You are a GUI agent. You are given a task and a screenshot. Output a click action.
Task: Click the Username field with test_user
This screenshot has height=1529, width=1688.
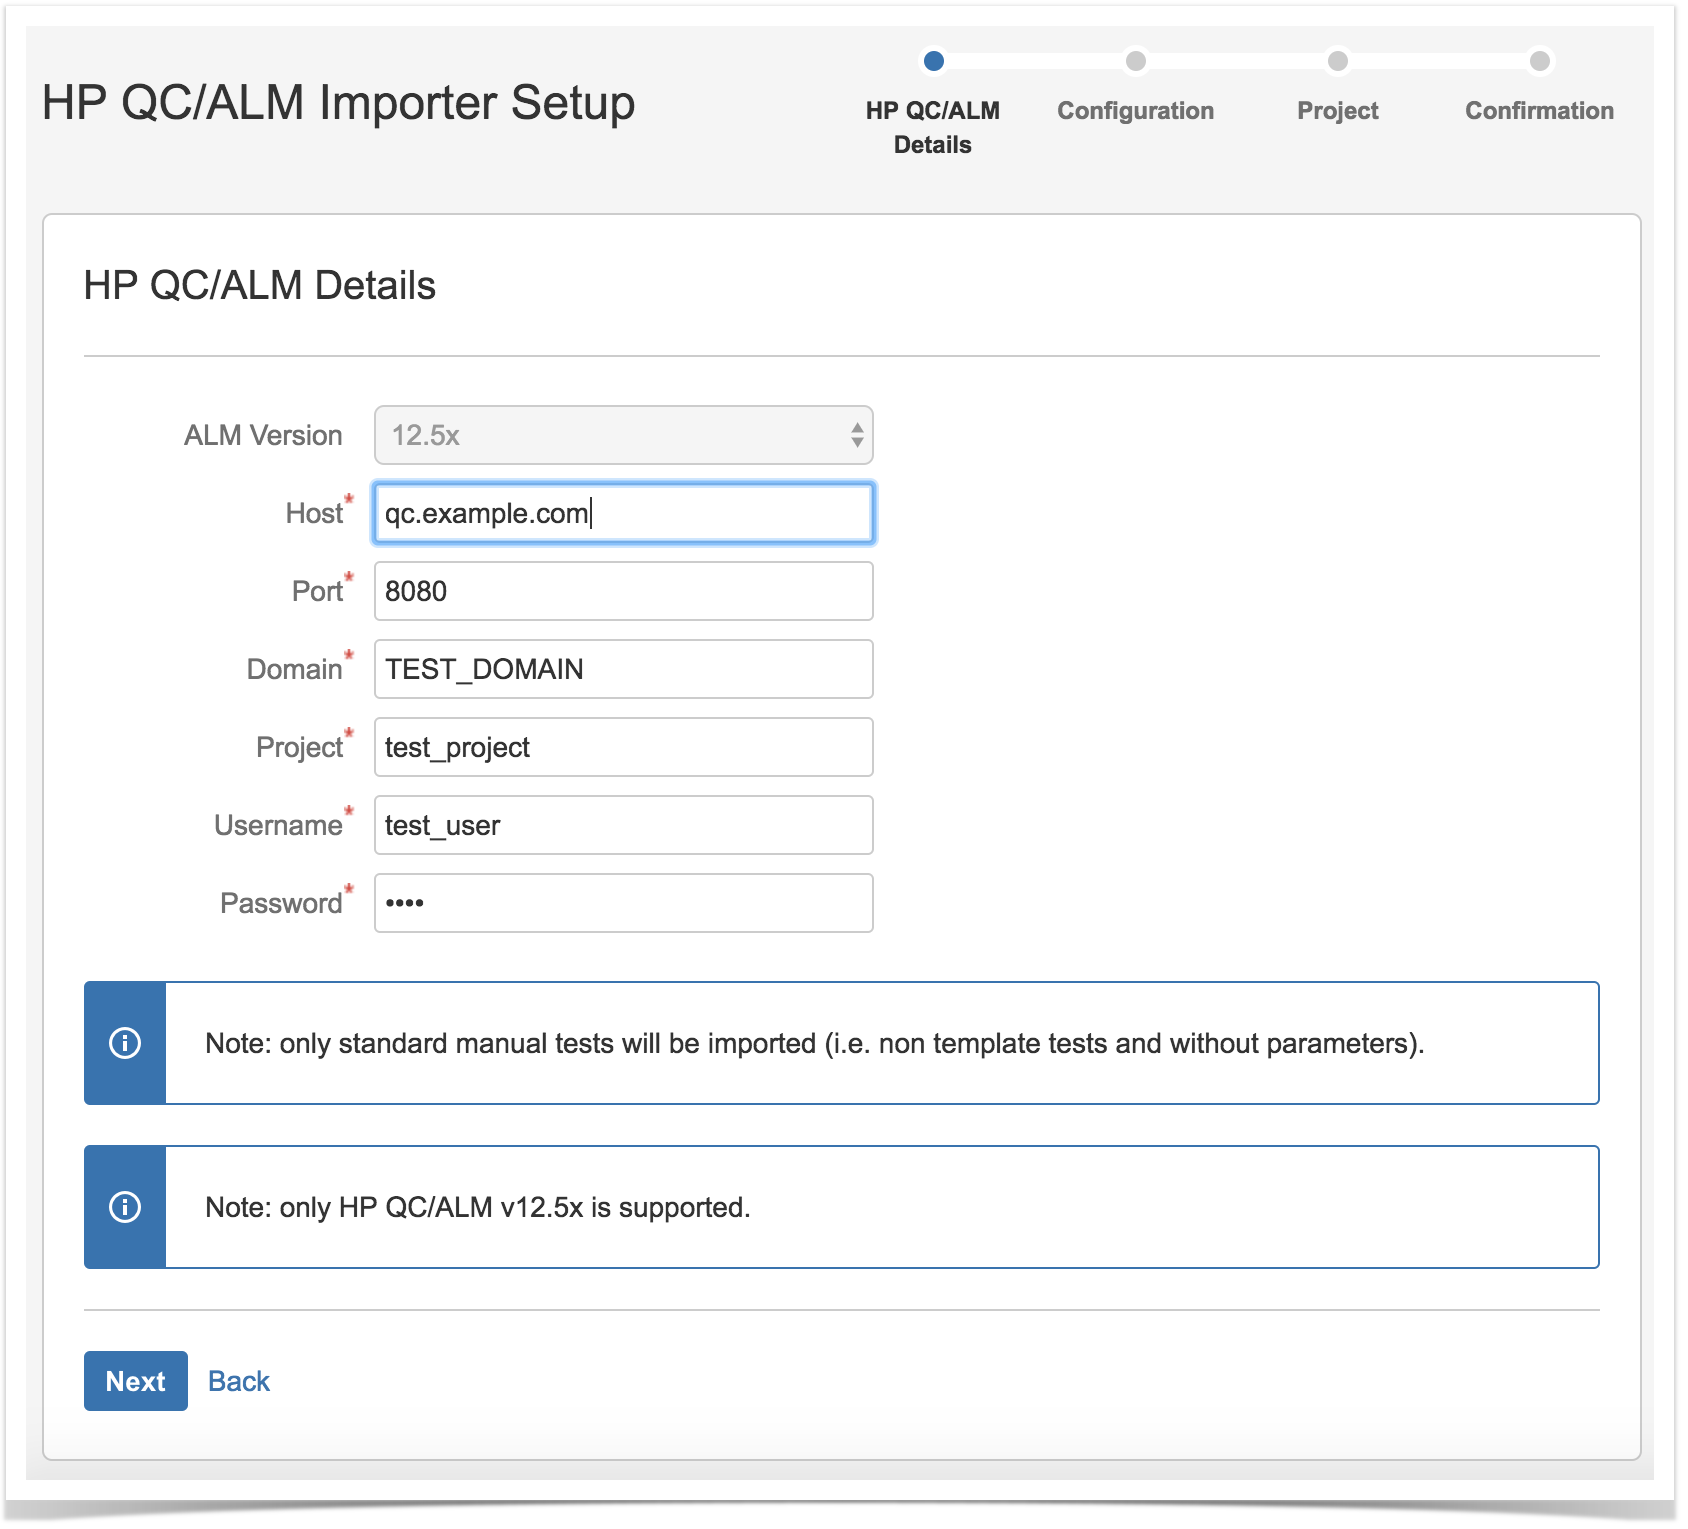click(x=623, y=825)
